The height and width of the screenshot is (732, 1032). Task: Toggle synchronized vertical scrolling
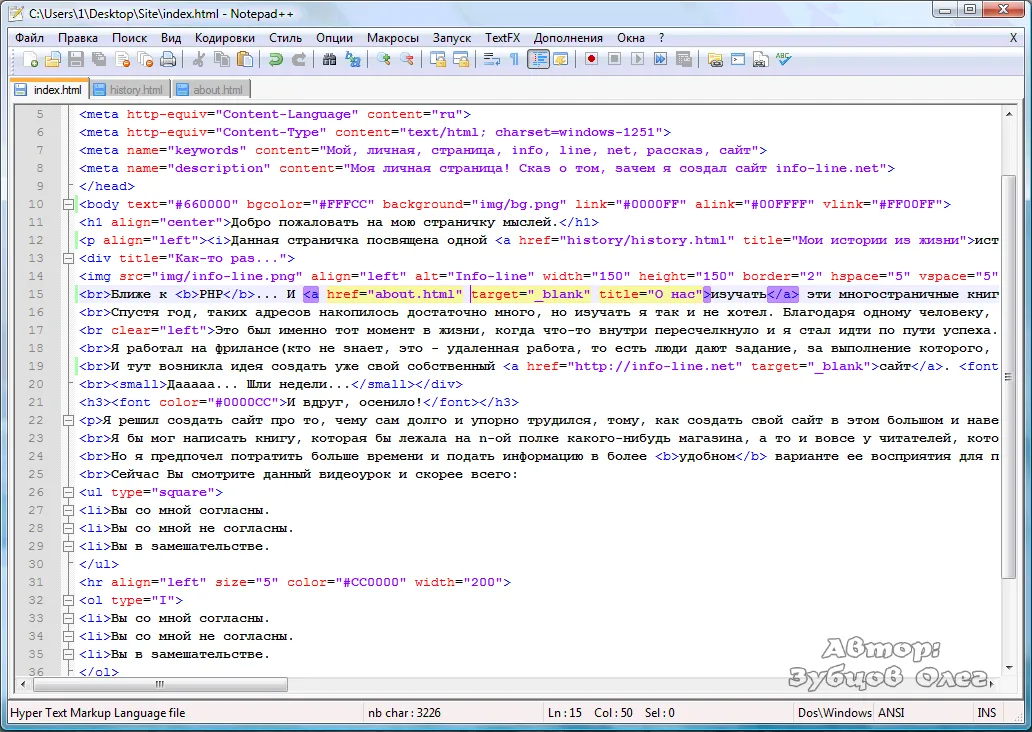[x=438, y=60]
